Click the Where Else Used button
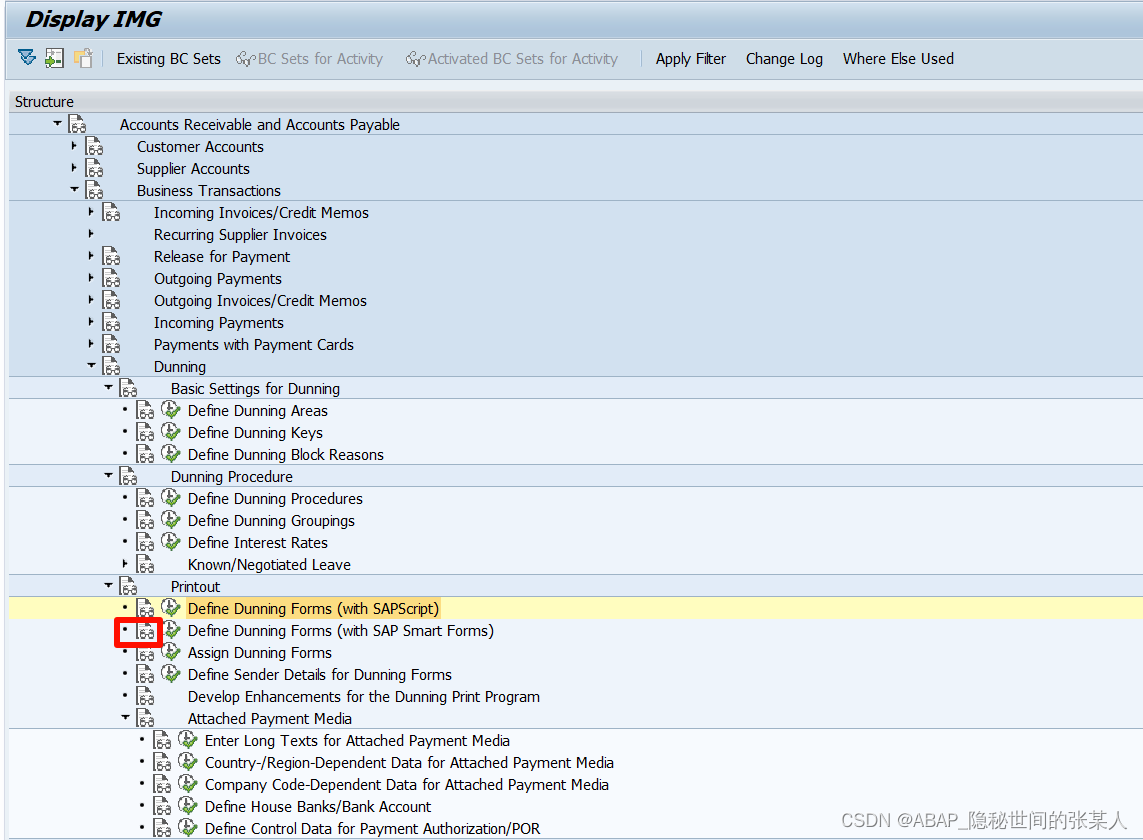 (x=898, y=59)
